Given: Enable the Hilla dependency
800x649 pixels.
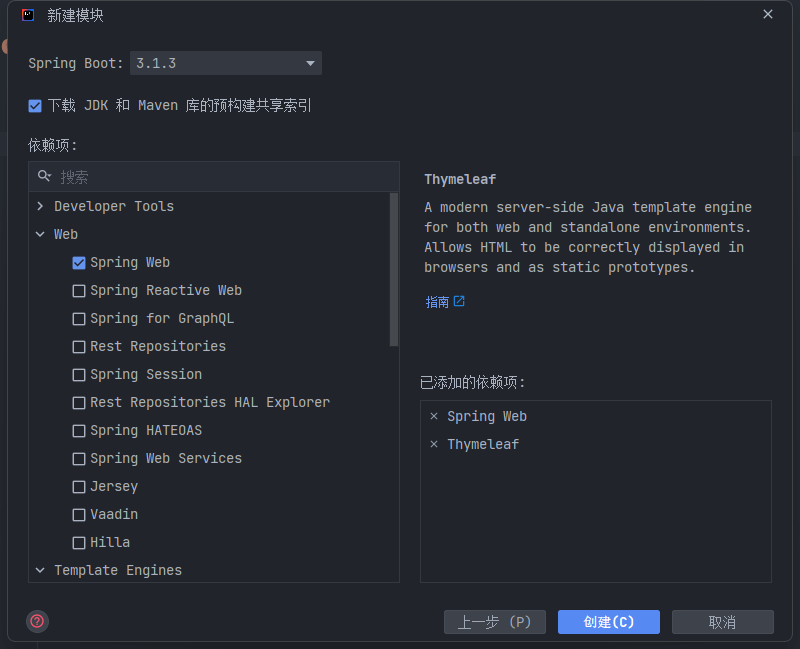Looking at the screenshot, I should [x=79, y=543].
